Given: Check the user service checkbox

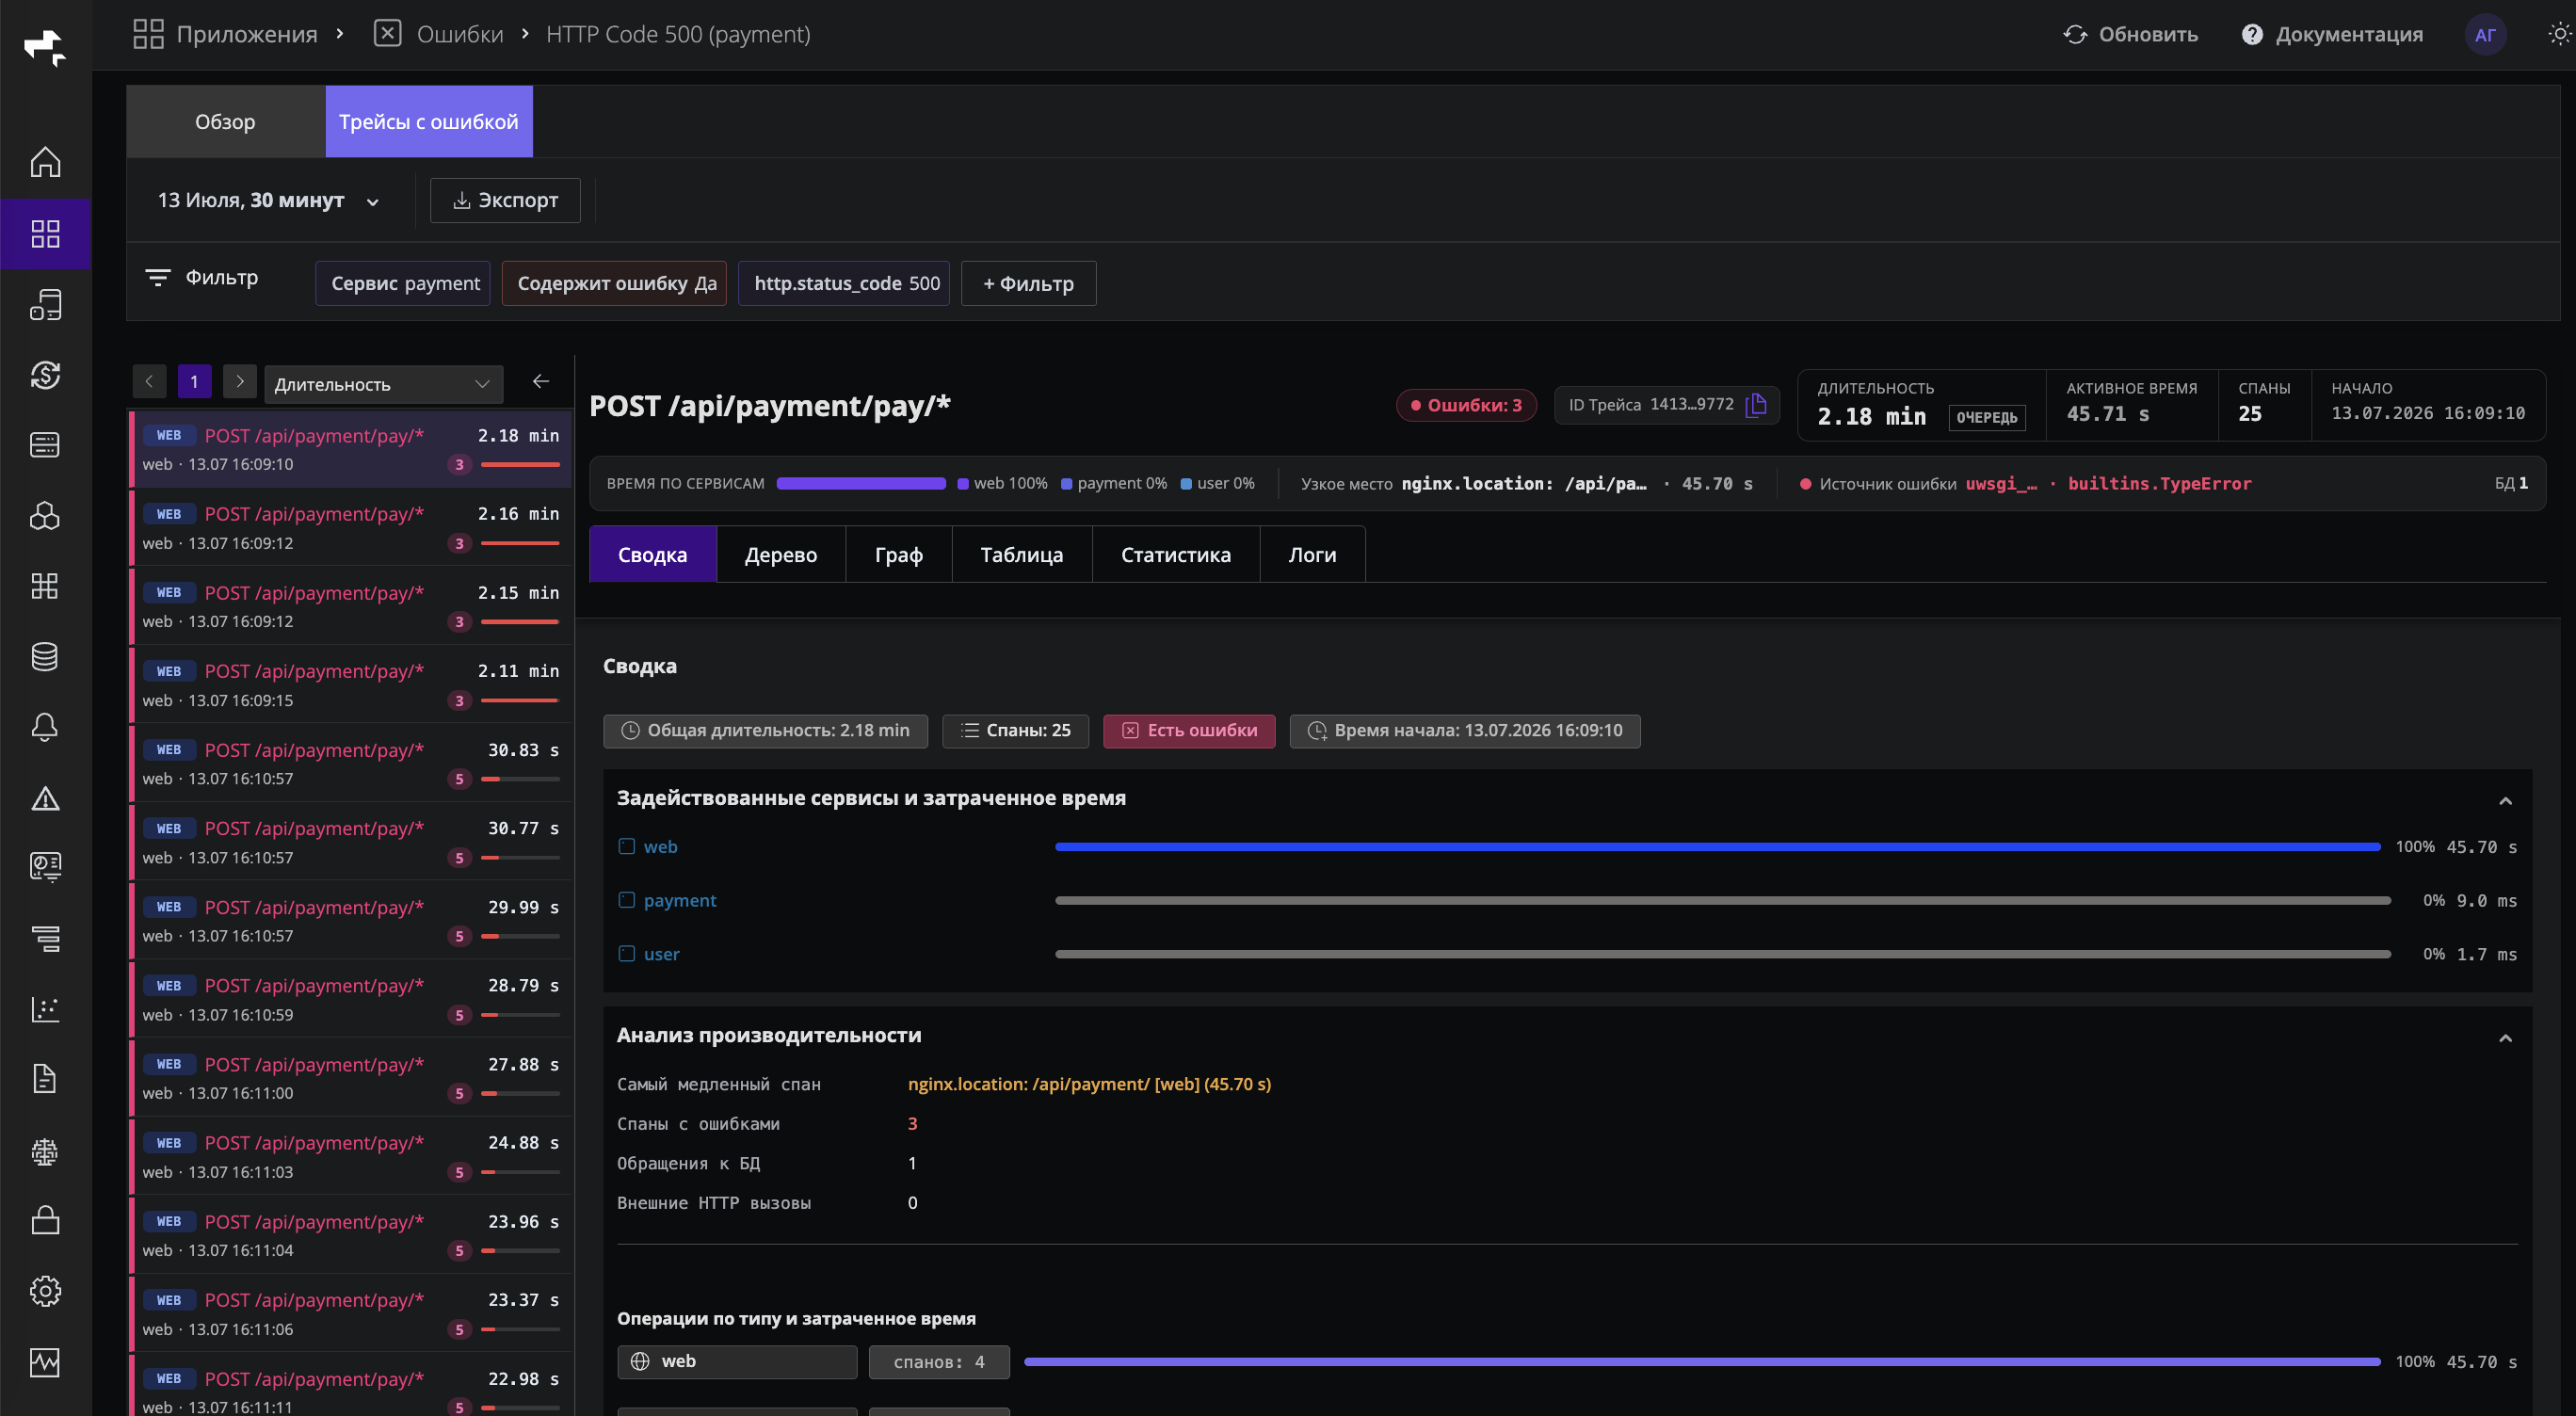Looking at the screenshot, I should coord(627,954).
